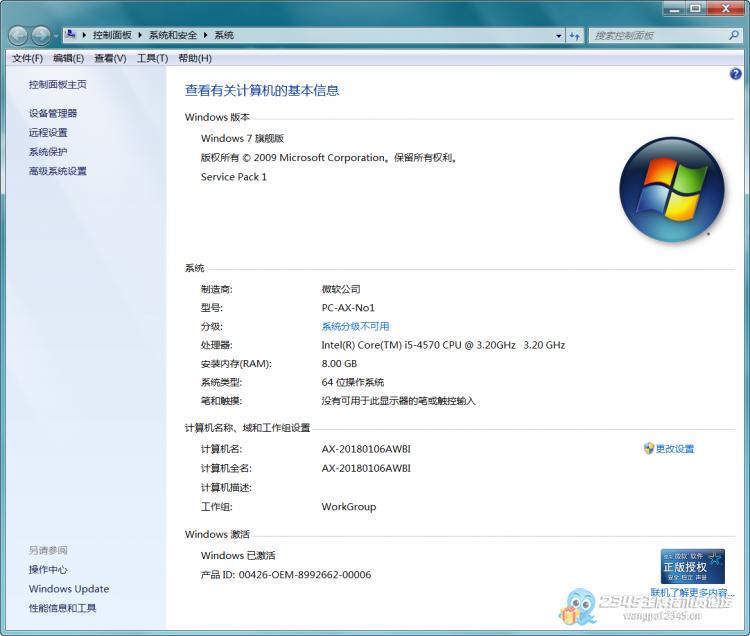Click the model value PC-AX-No1
Screen dimensions: 750x636
(348, 308)
